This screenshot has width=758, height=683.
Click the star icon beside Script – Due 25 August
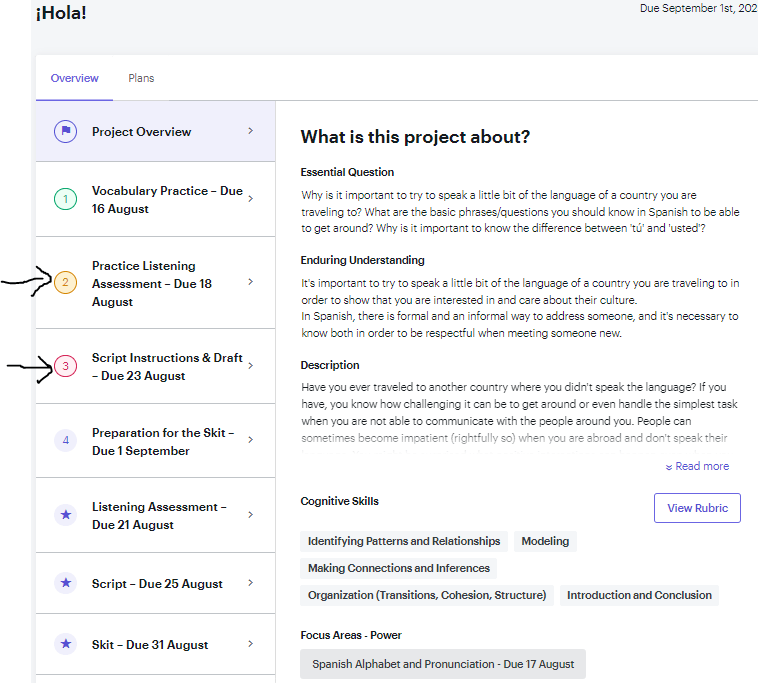tap(65, 583)
